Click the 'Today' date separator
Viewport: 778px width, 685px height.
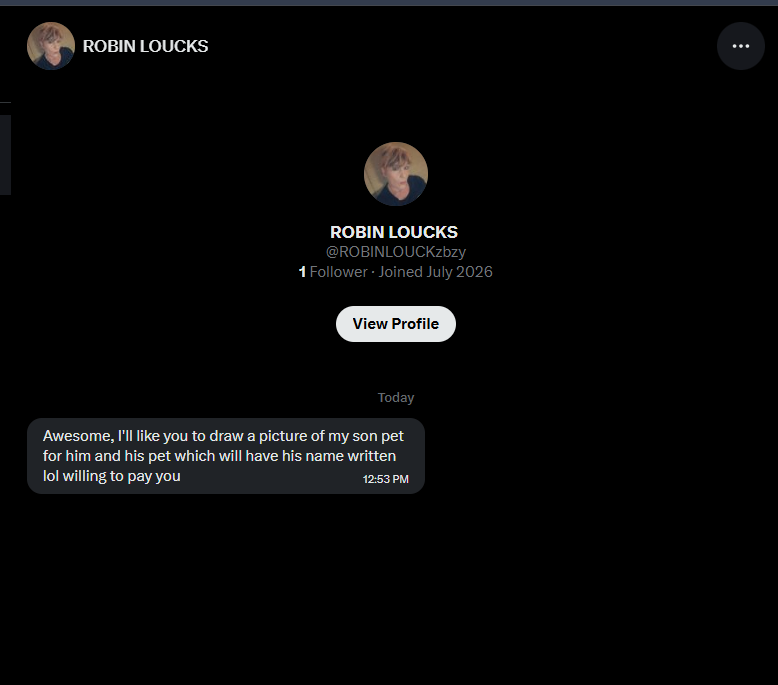click(395, 398)
